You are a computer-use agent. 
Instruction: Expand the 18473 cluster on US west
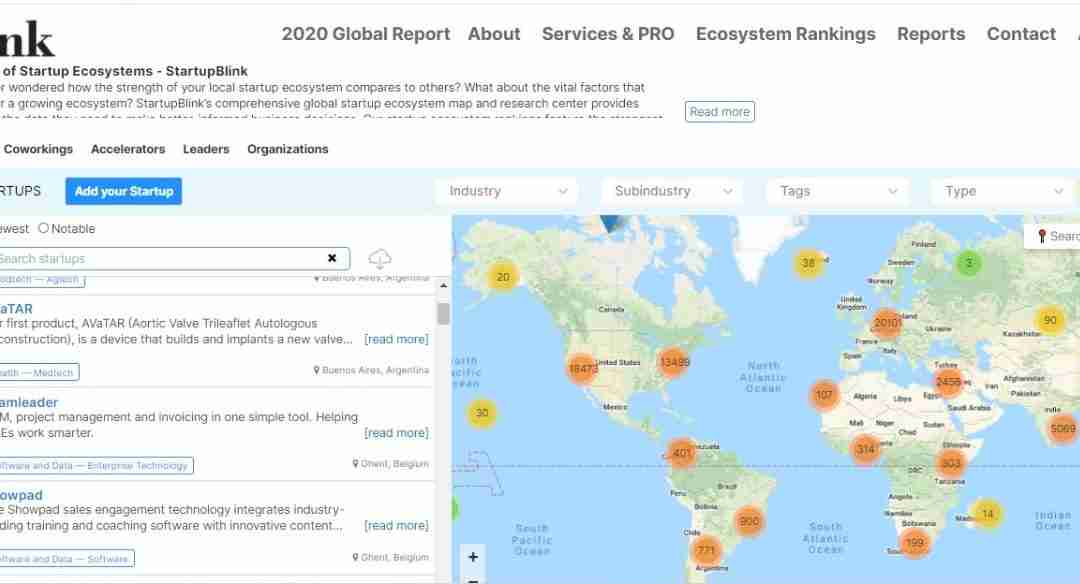583,368
